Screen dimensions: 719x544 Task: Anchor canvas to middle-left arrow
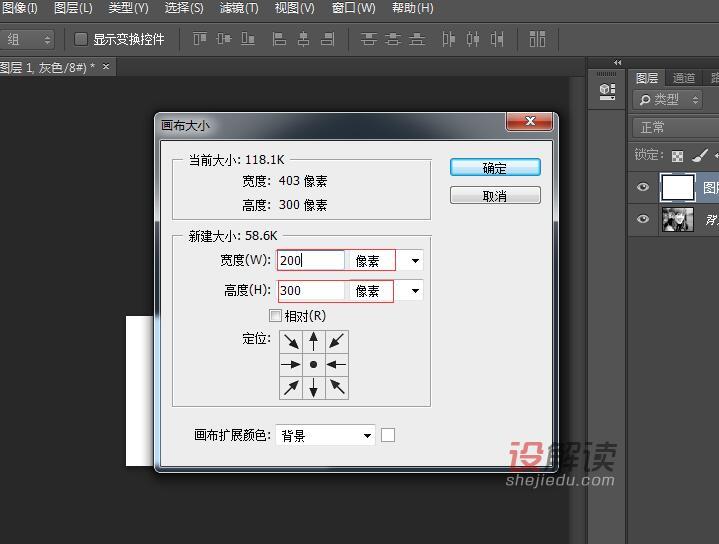(291, 365)
